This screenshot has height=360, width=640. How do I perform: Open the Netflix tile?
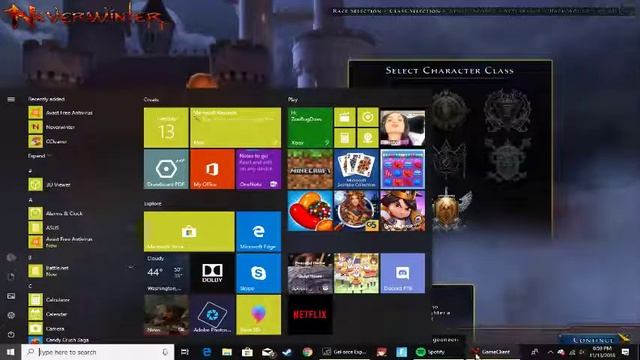point(310,315)
